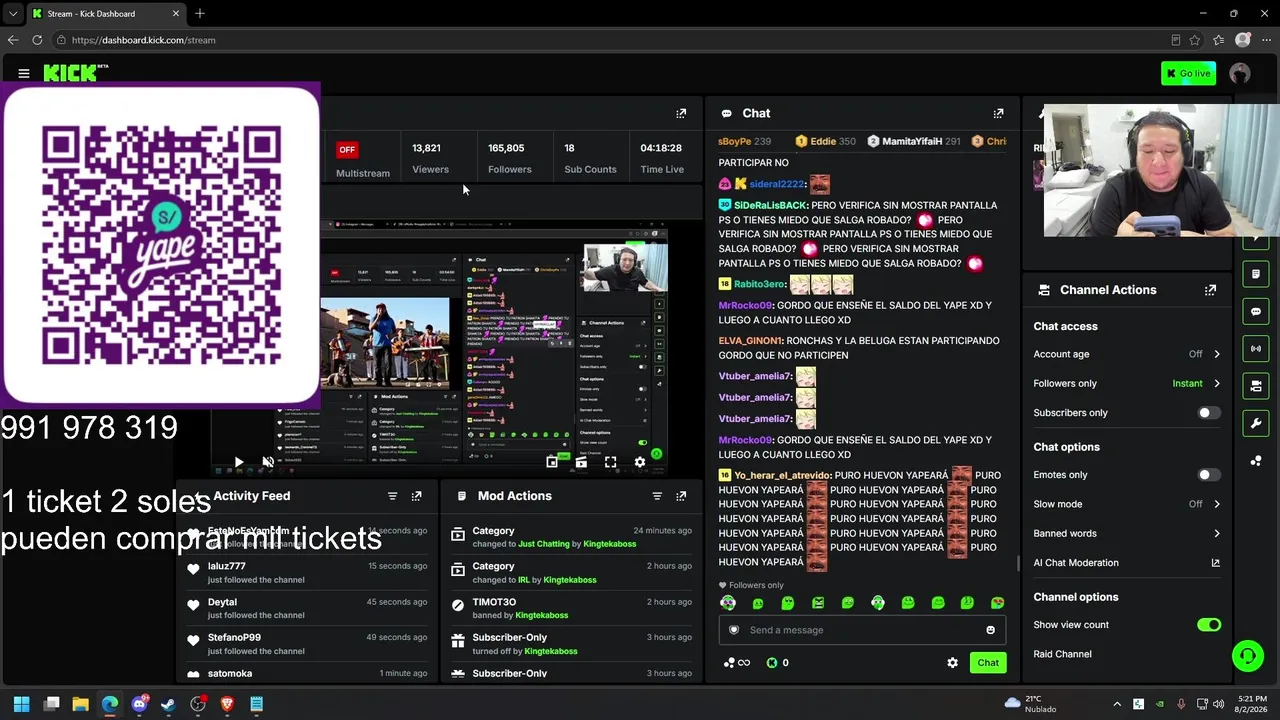Open the channel points sidebar icon

tap(1256, 460)
